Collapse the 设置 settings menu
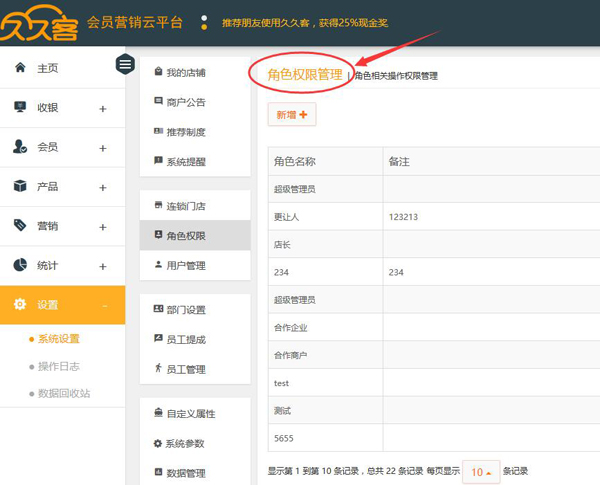The height and width of the screenshot is (485, 600). coord(104,305)
